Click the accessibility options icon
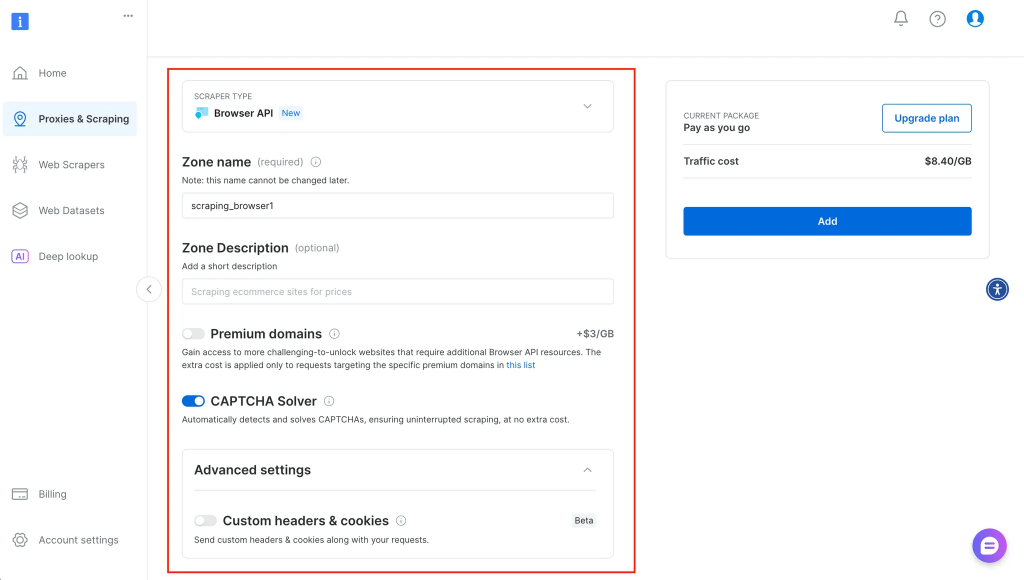Image resolution: width=1024 pixels, height=580 pixels. (997, 289)
